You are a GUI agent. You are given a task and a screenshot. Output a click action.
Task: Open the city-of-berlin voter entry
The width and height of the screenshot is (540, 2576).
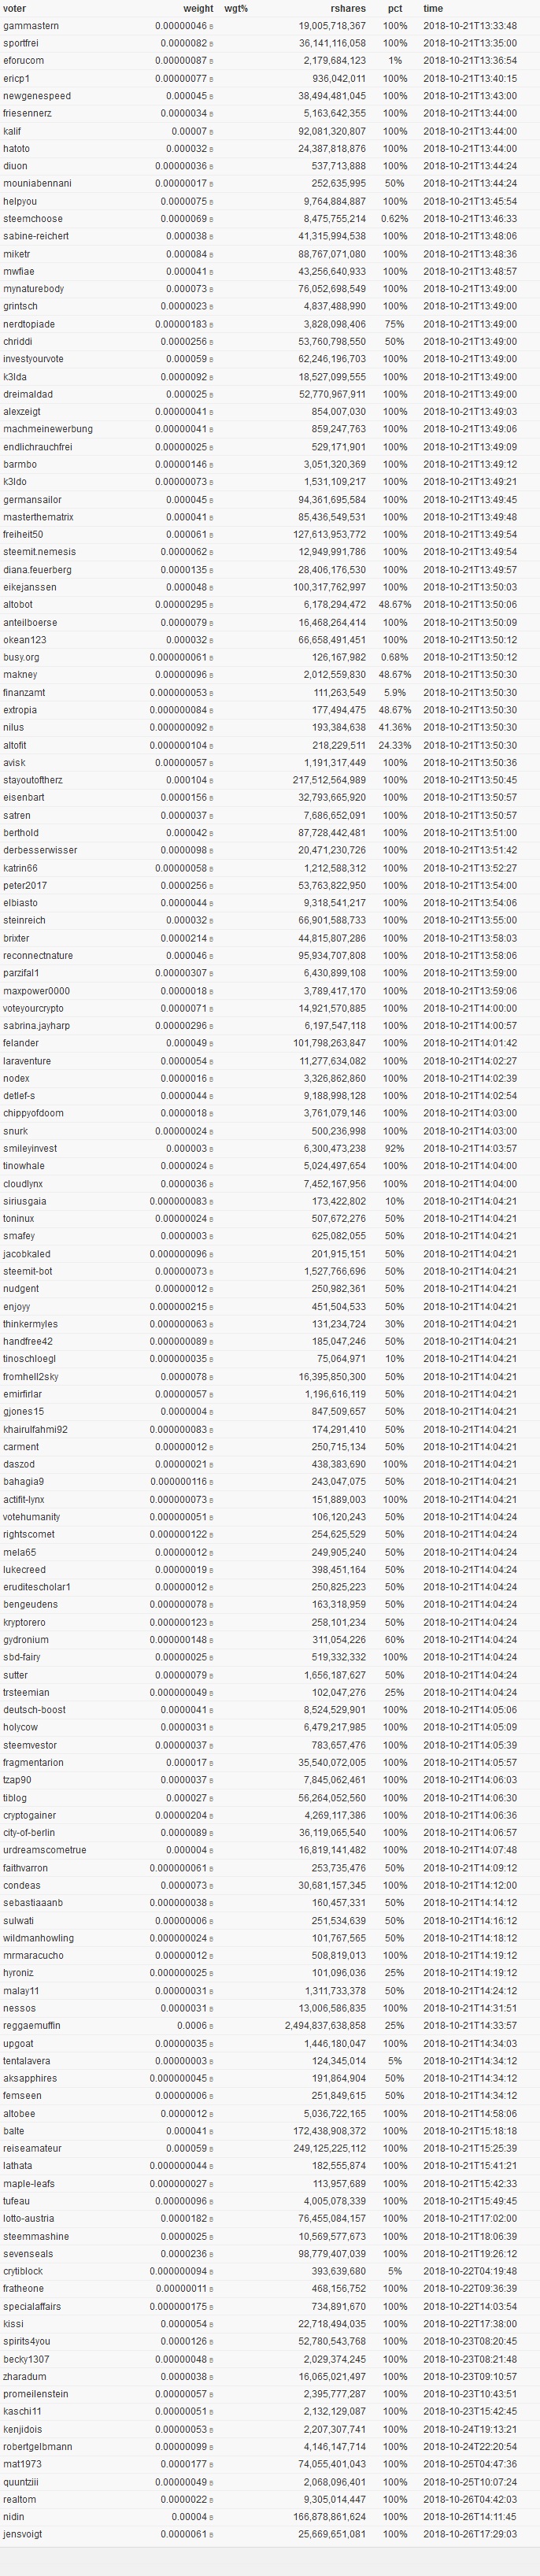29,1833
